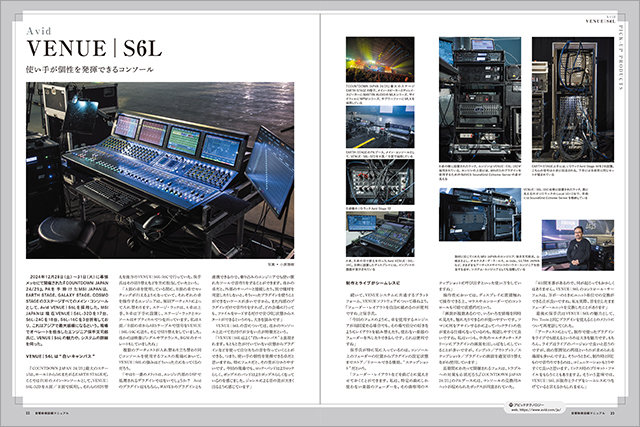Viewport: 640px width, 427px height.
Task: Open the rack rear panel photo with patched cables
Action: click(380, 182)
